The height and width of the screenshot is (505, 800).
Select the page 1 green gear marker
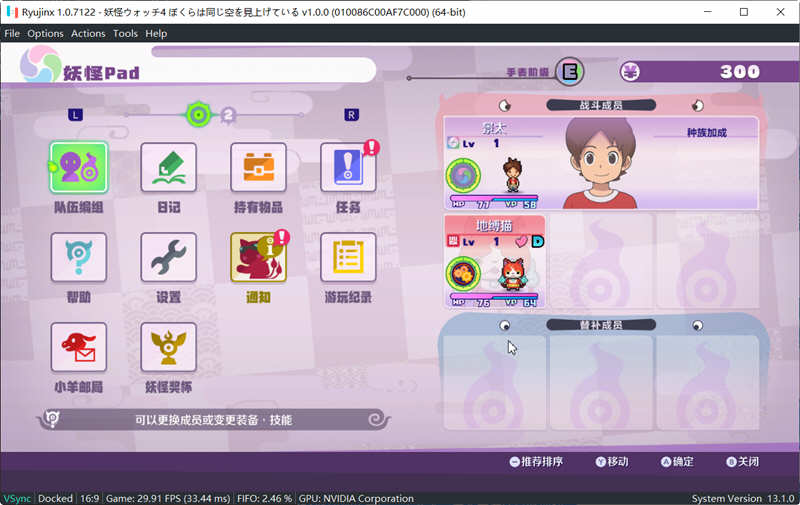coord(198,115)
